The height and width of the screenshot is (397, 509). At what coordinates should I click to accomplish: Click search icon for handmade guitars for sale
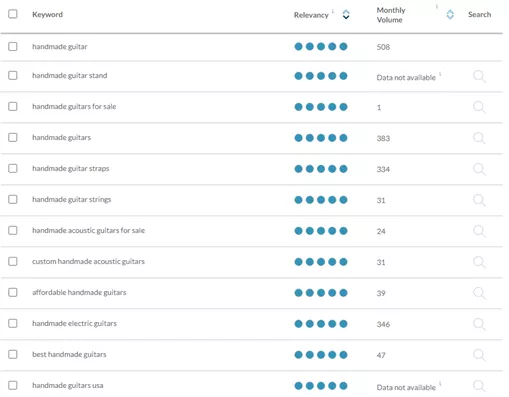click(479, 107)
